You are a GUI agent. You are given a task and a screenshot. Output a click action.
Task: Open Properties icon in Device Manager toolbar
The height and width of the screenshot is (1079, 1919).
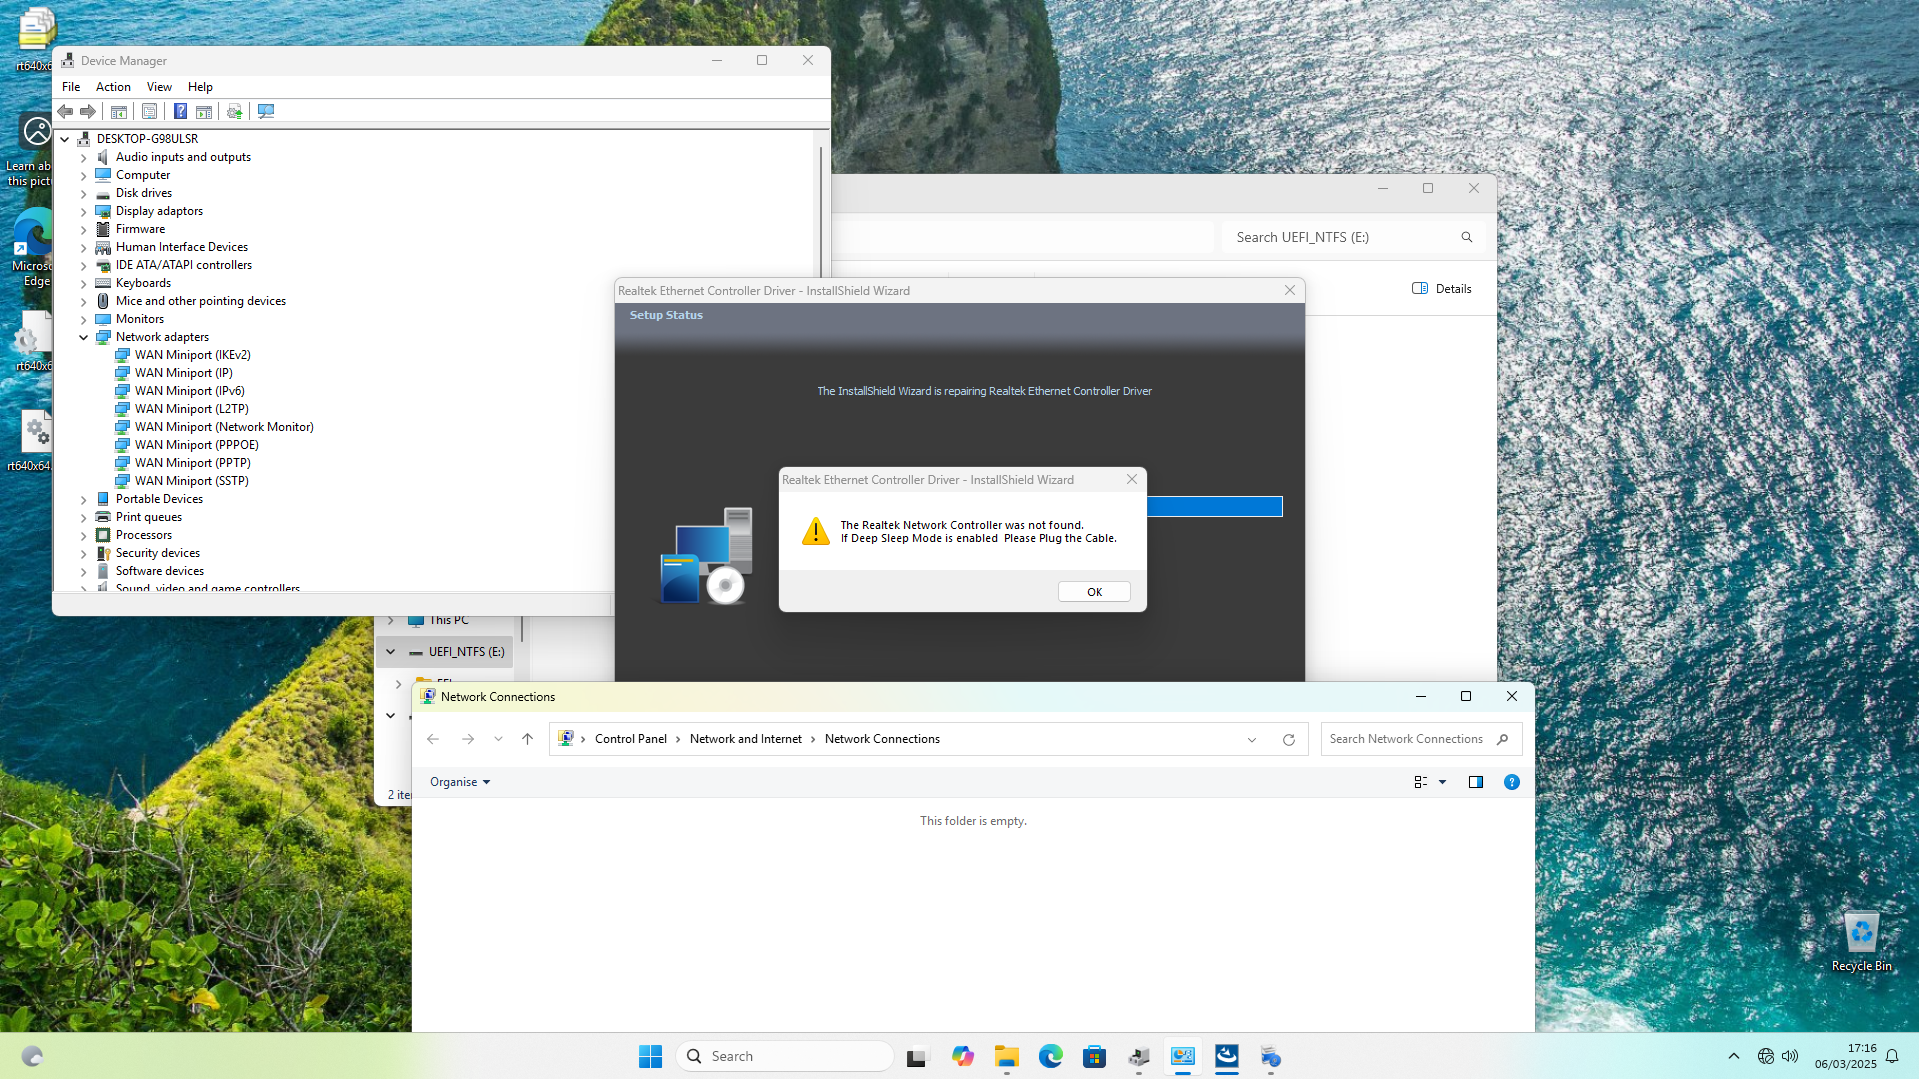(149, 111)
